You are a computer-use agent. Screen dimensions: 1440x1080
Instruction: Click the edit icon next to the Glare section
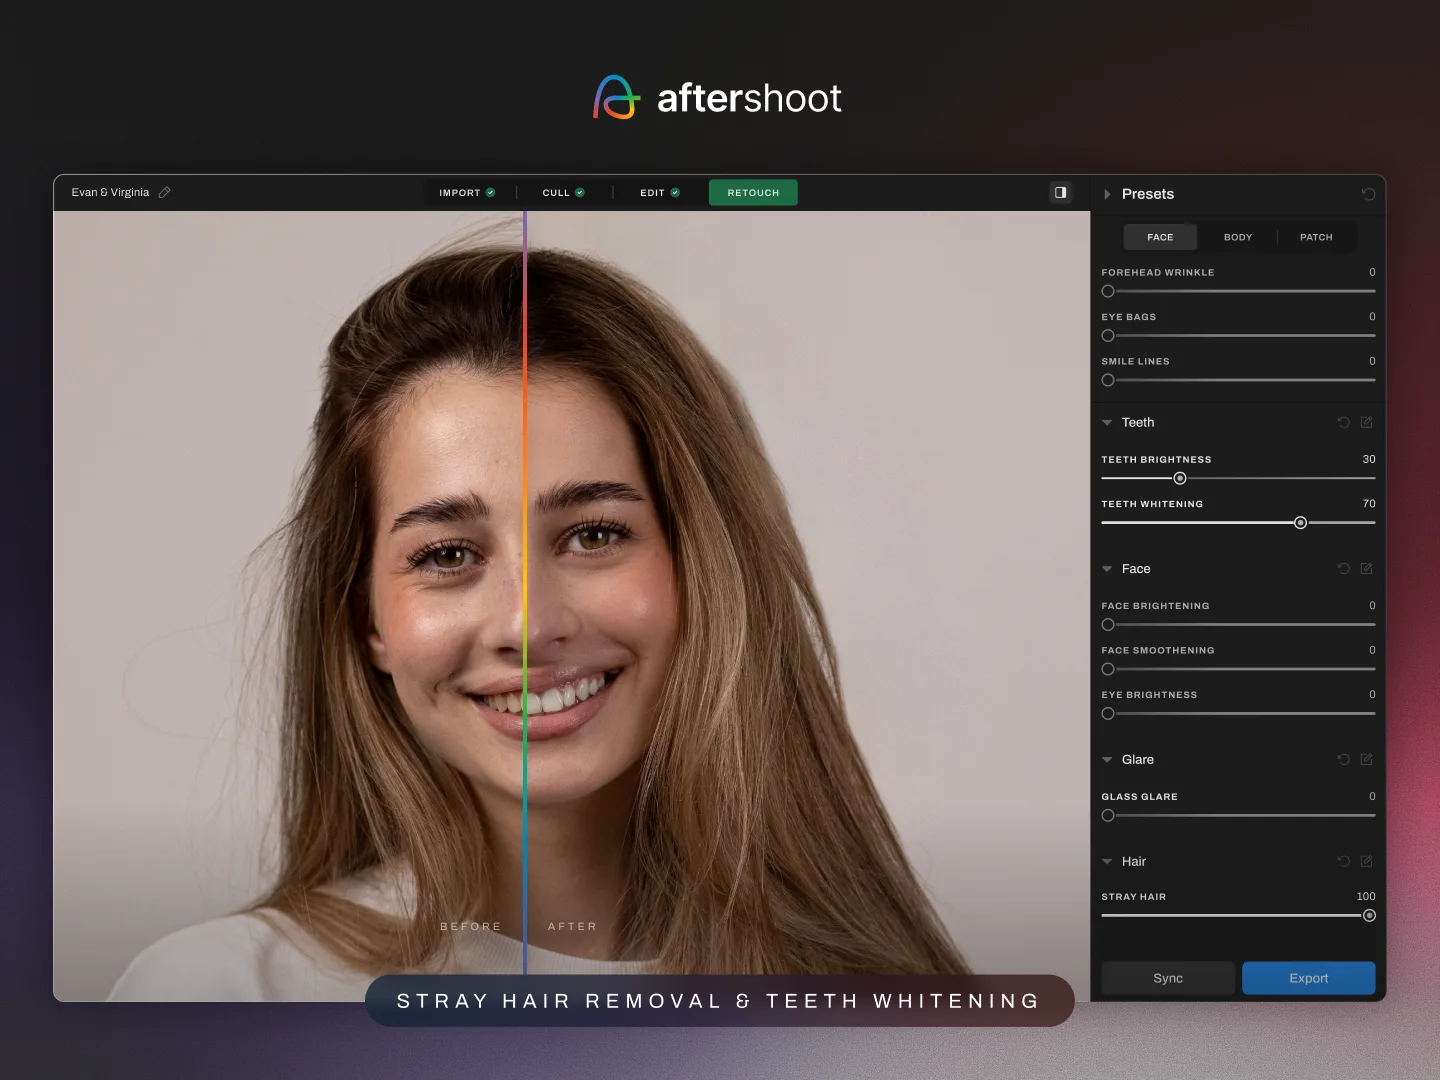point(1367,760)
